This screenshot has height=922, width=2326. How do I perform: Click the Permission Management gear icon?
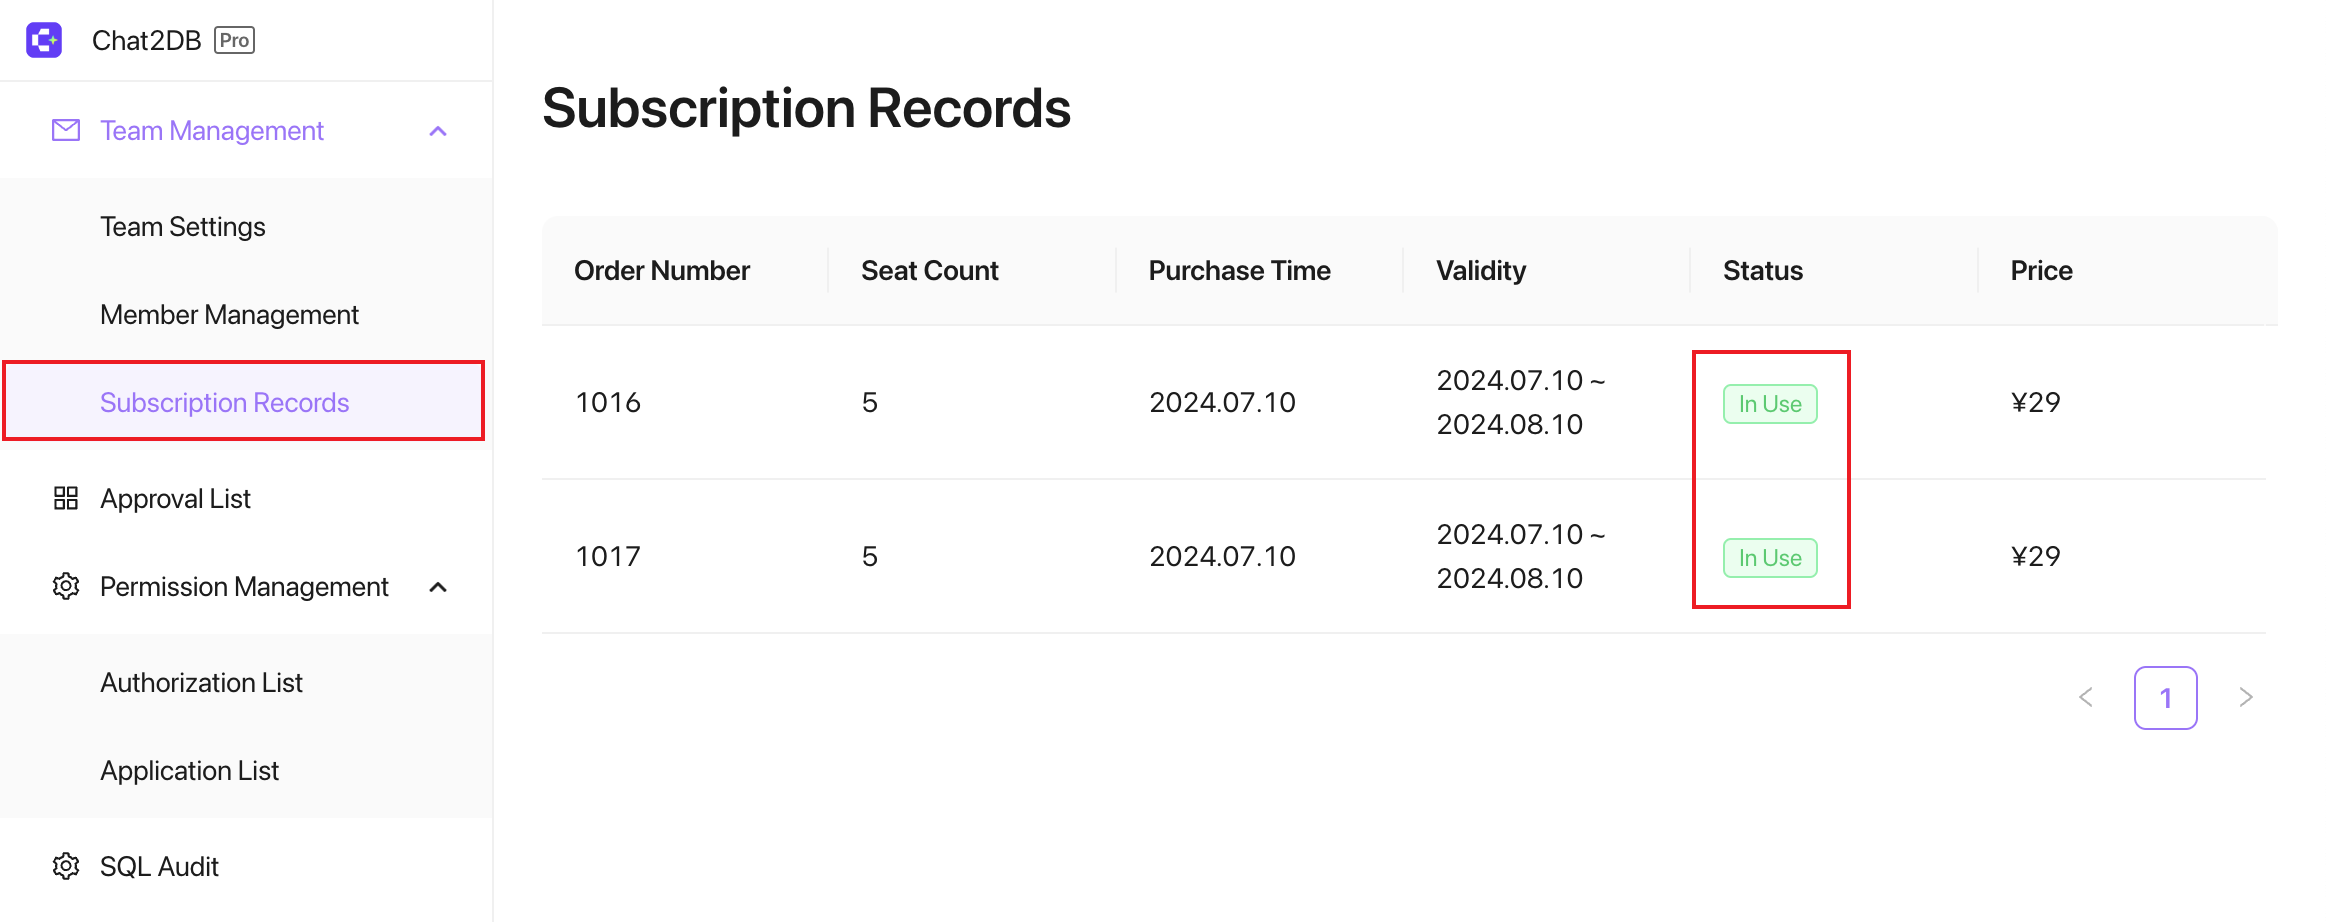coord(66,586)
